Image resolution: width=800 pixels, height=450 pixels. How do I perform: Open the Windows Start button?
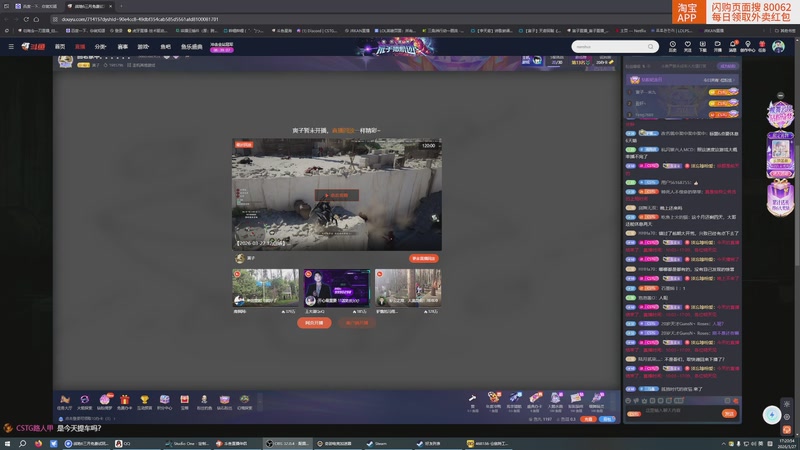(8, 443)
